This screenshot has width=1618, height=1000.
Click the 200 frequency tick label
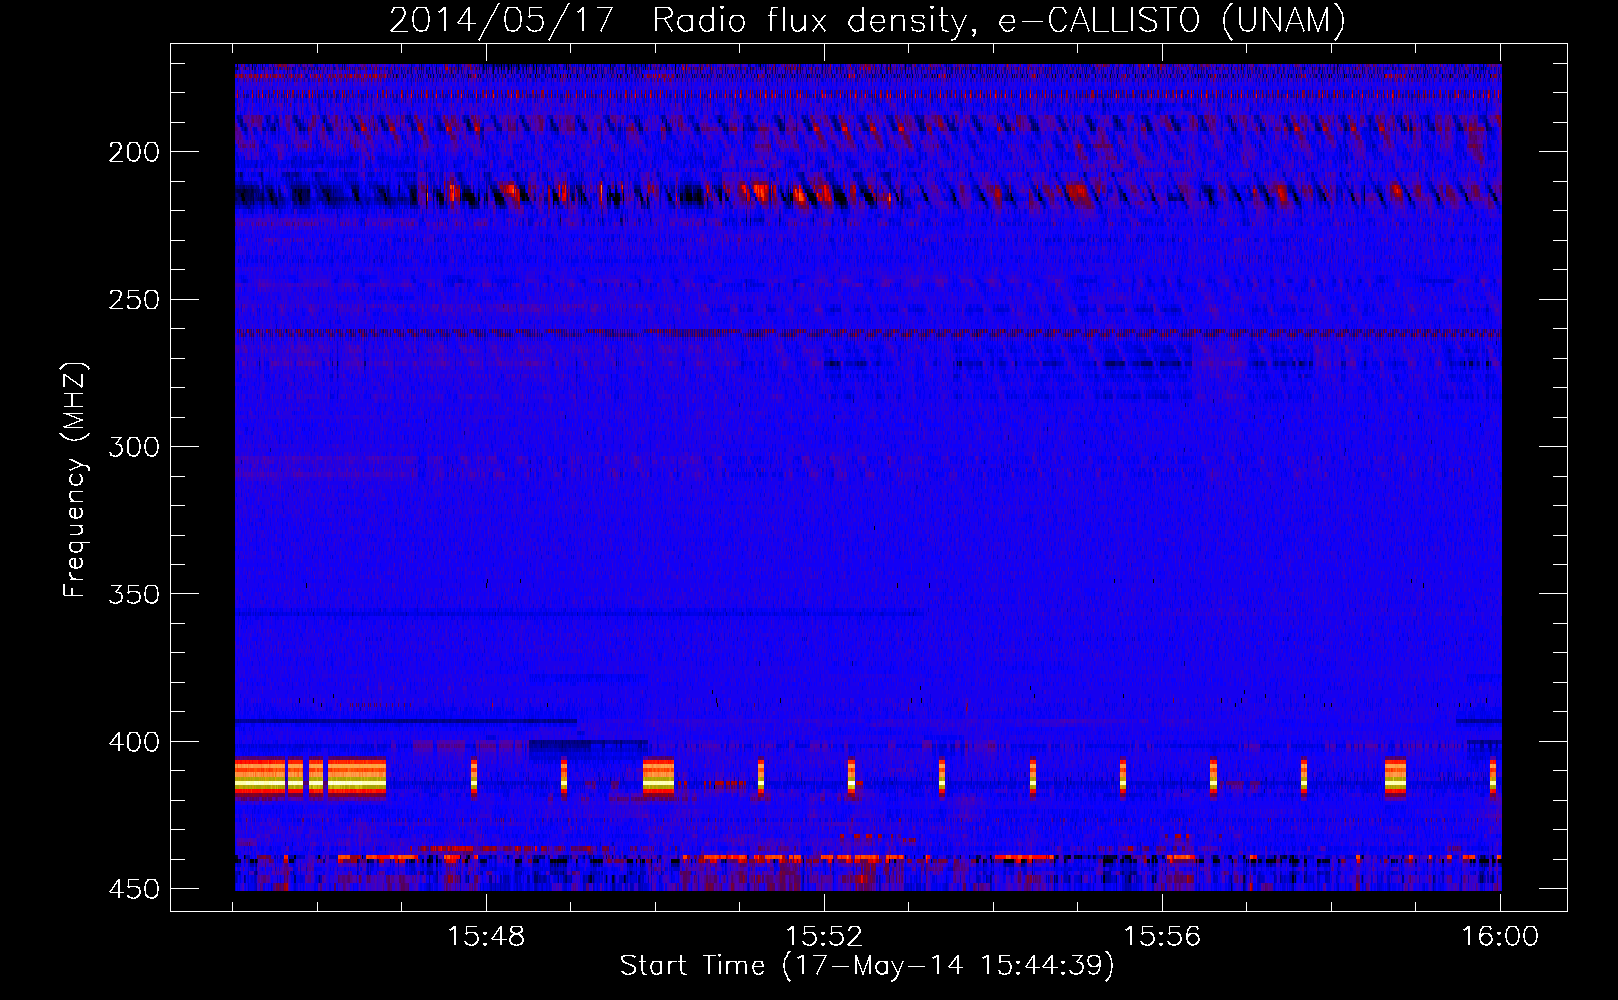[x=134, y=152]
